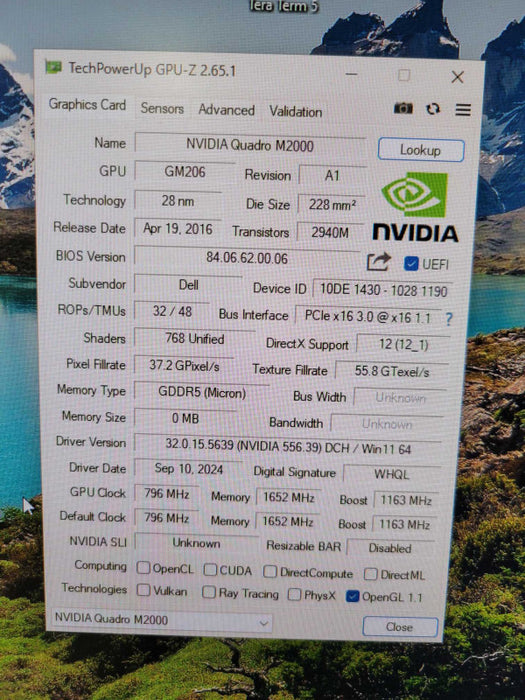
Task: Click the GPU Clock value 796 MHz
Action: coord(167,493)
